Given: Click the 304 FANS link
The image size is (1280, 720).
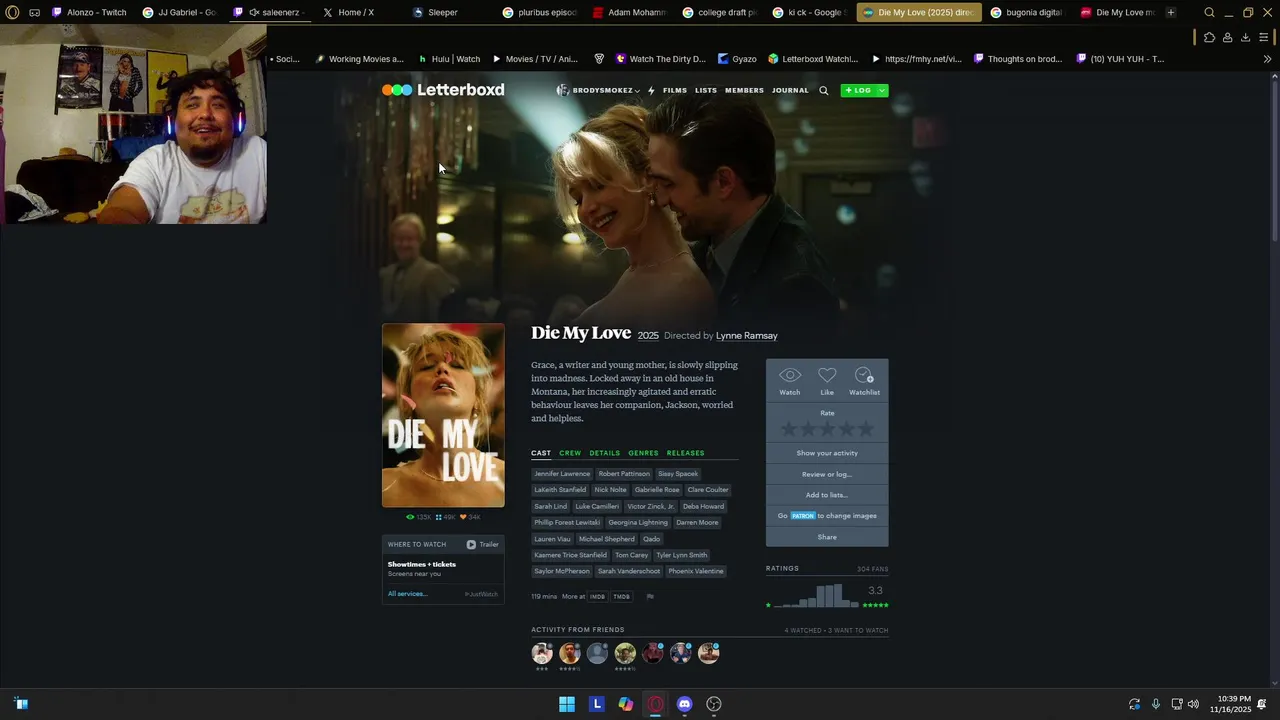Looking at the screenshot, I should (x=872, y=569).
